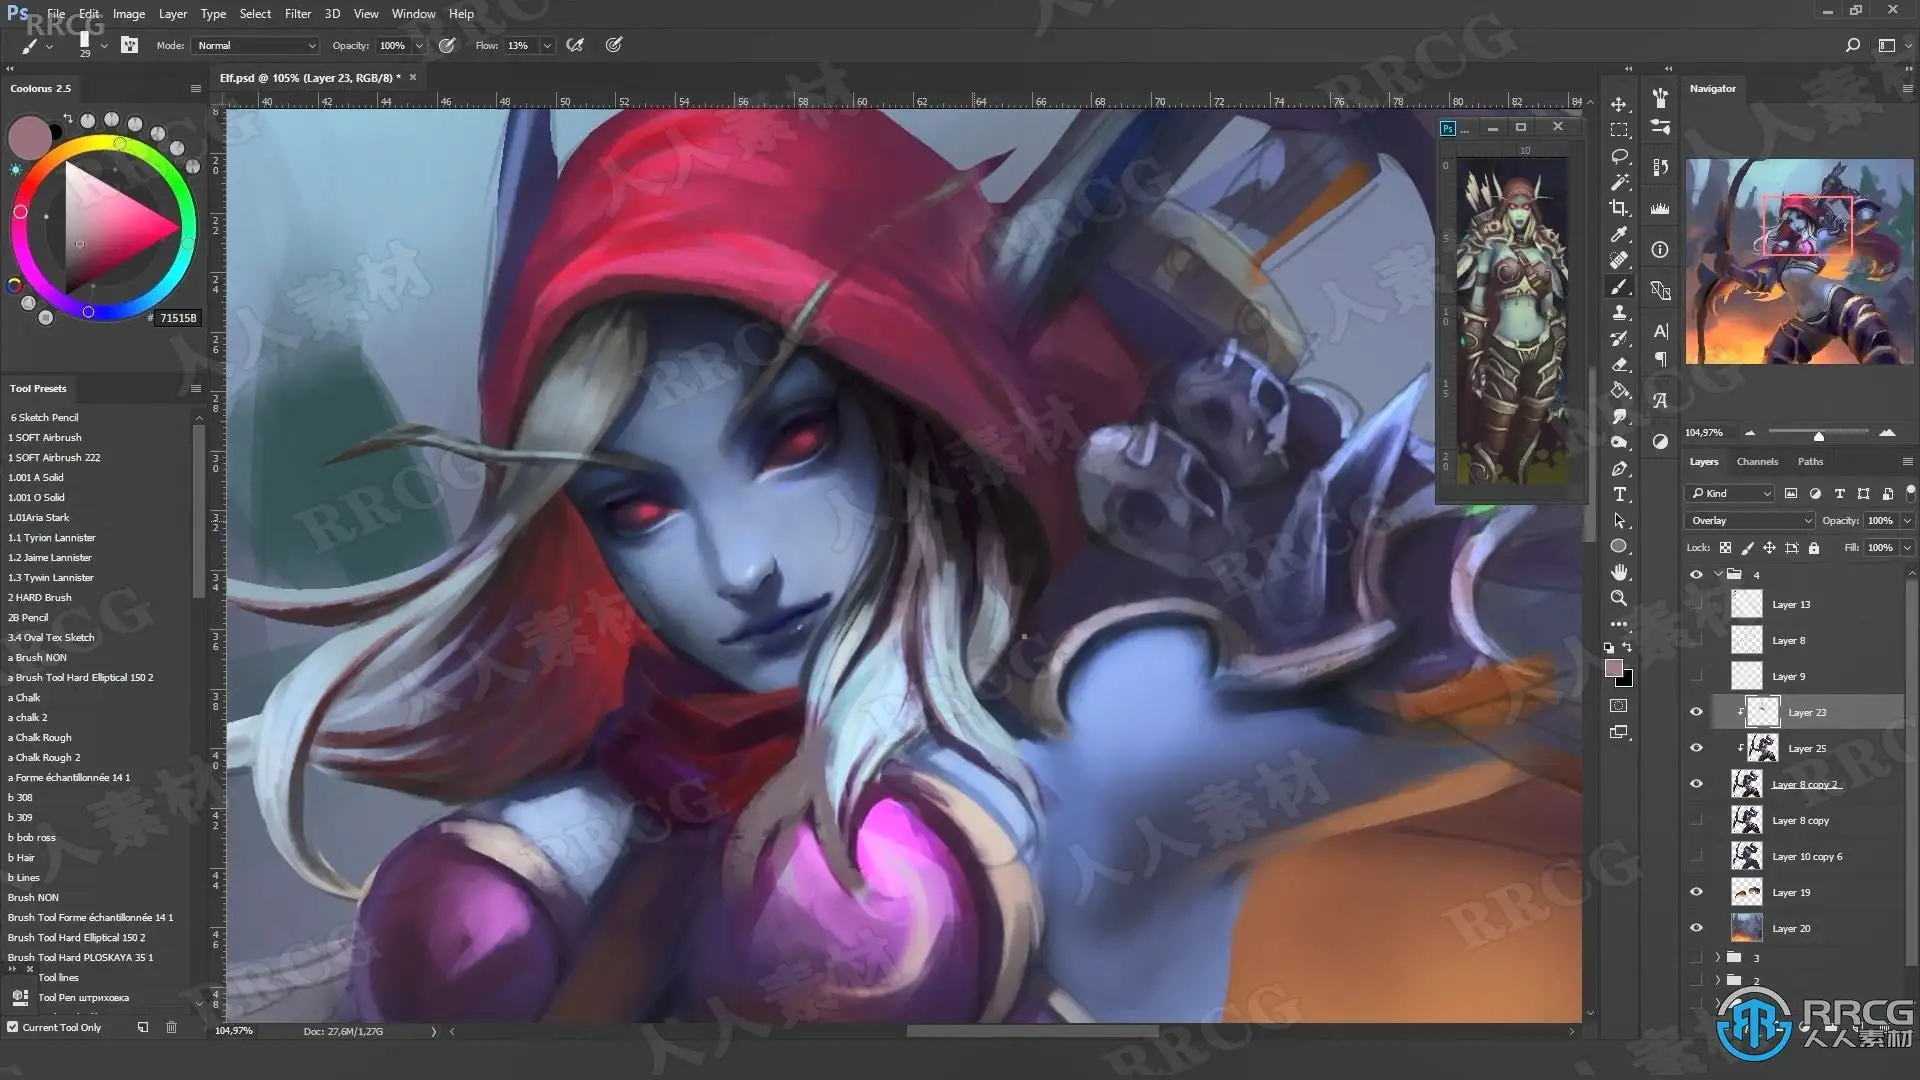The width and height of the screenshot is (1920, 1080).
Task: Select the Eyedropper tool
Action: click(x=1619, y=234)
